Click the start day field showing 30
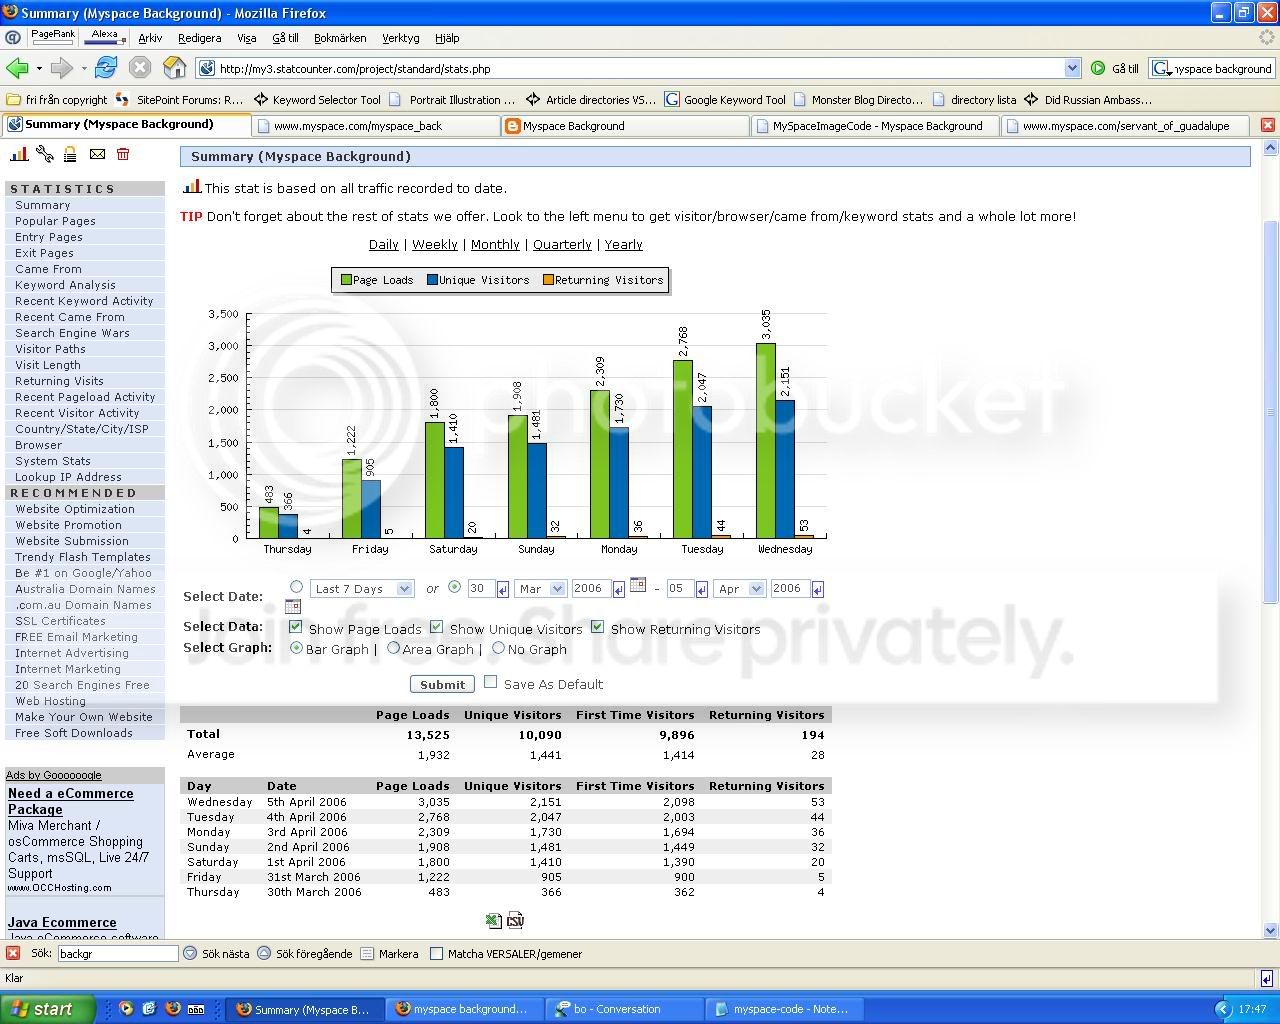 tap(480, 589)
